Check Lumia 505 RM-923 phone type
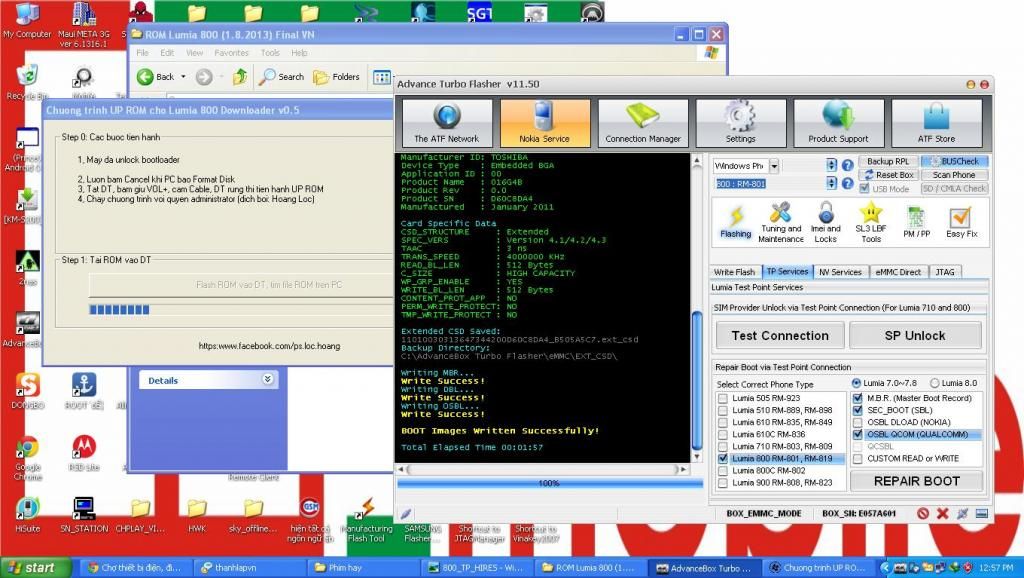This screenshot has width=1024, height=578. 722,398
